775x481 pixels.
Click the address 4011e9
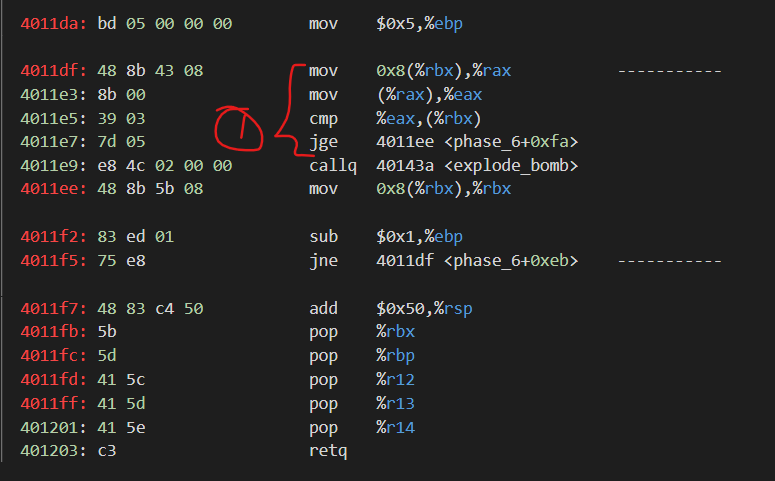click(53, 165)
